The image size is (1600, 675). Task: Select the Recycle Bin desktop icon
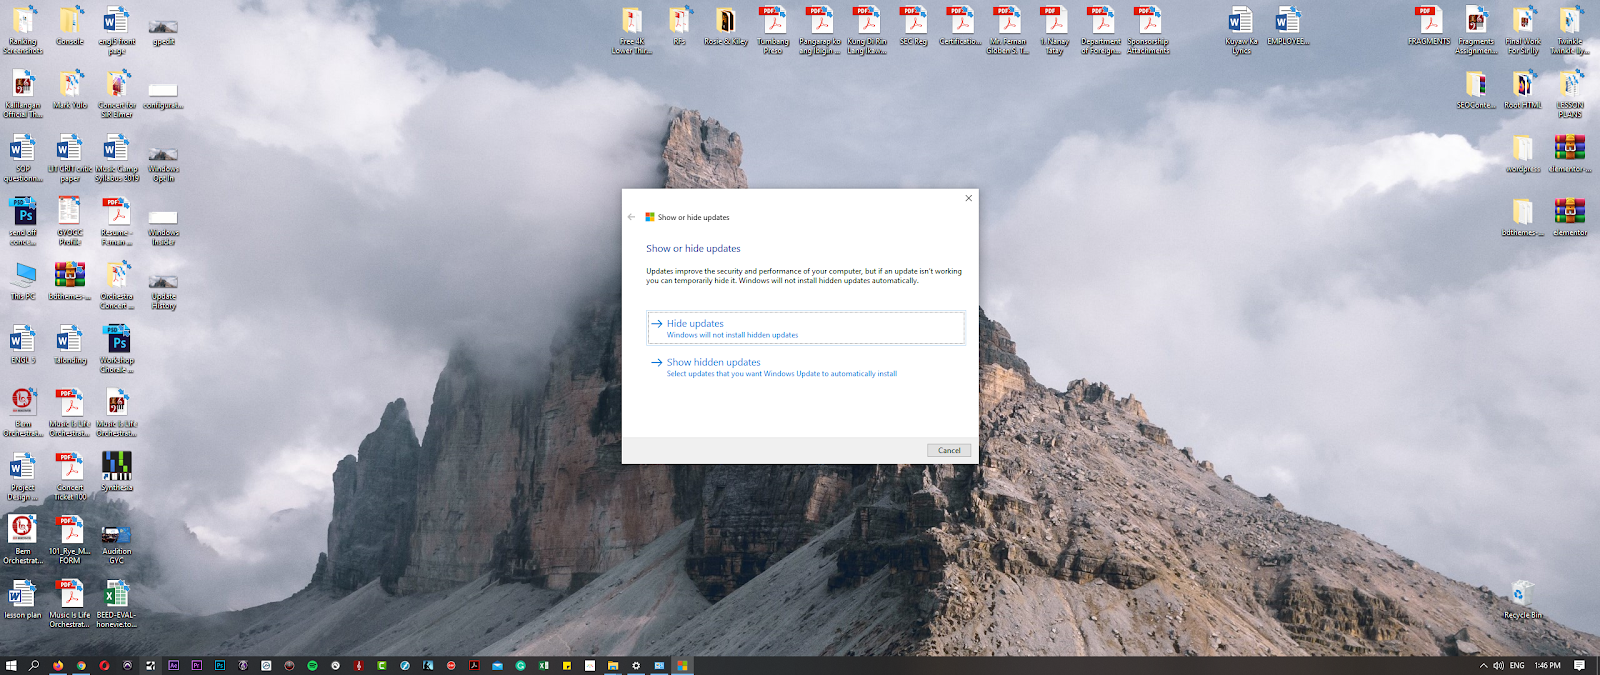1522,599
